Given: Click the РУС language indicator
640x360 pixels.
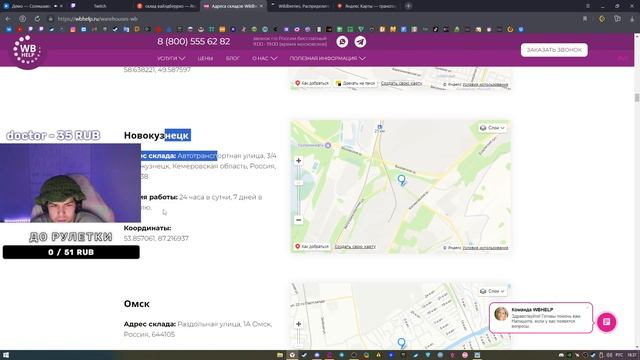Looking at the screenshot, I should click(619, 355).
